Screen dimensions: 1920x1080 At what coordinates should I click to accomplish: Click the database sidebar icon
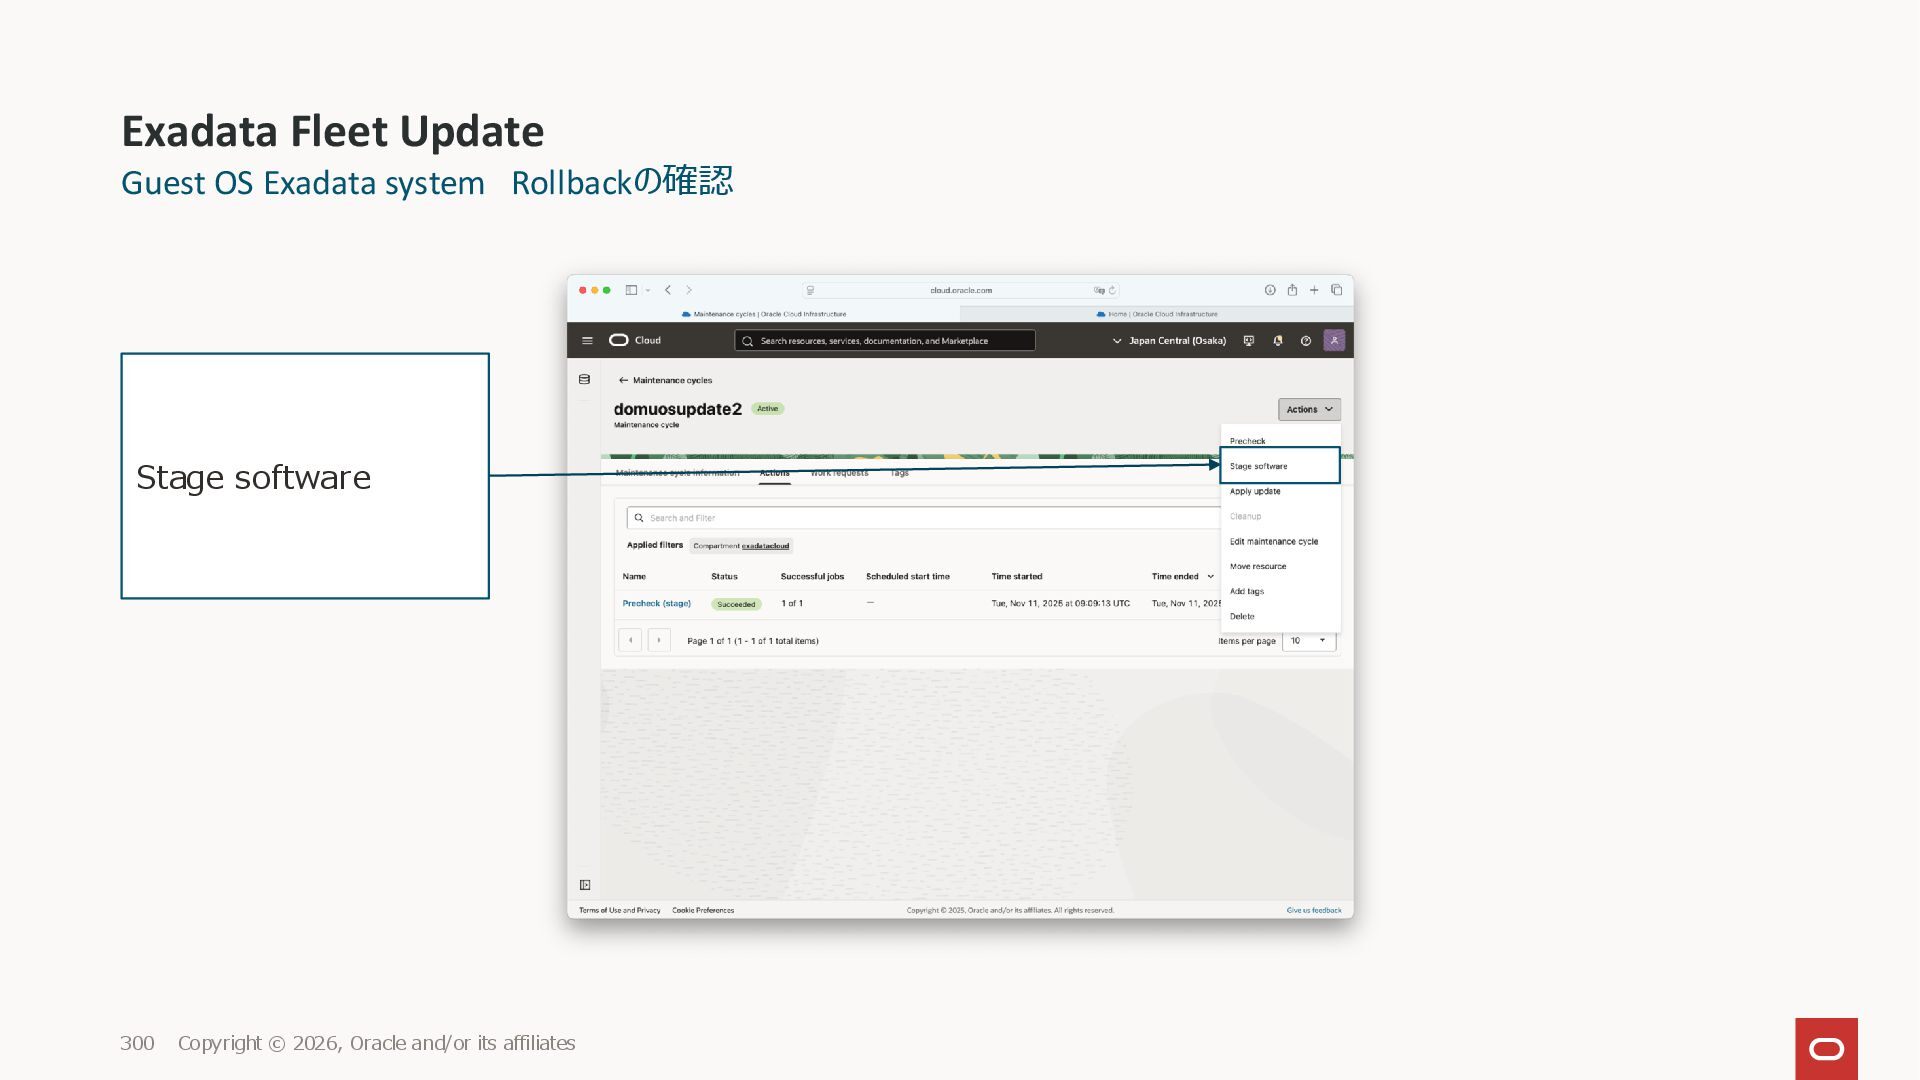[585, 380]
